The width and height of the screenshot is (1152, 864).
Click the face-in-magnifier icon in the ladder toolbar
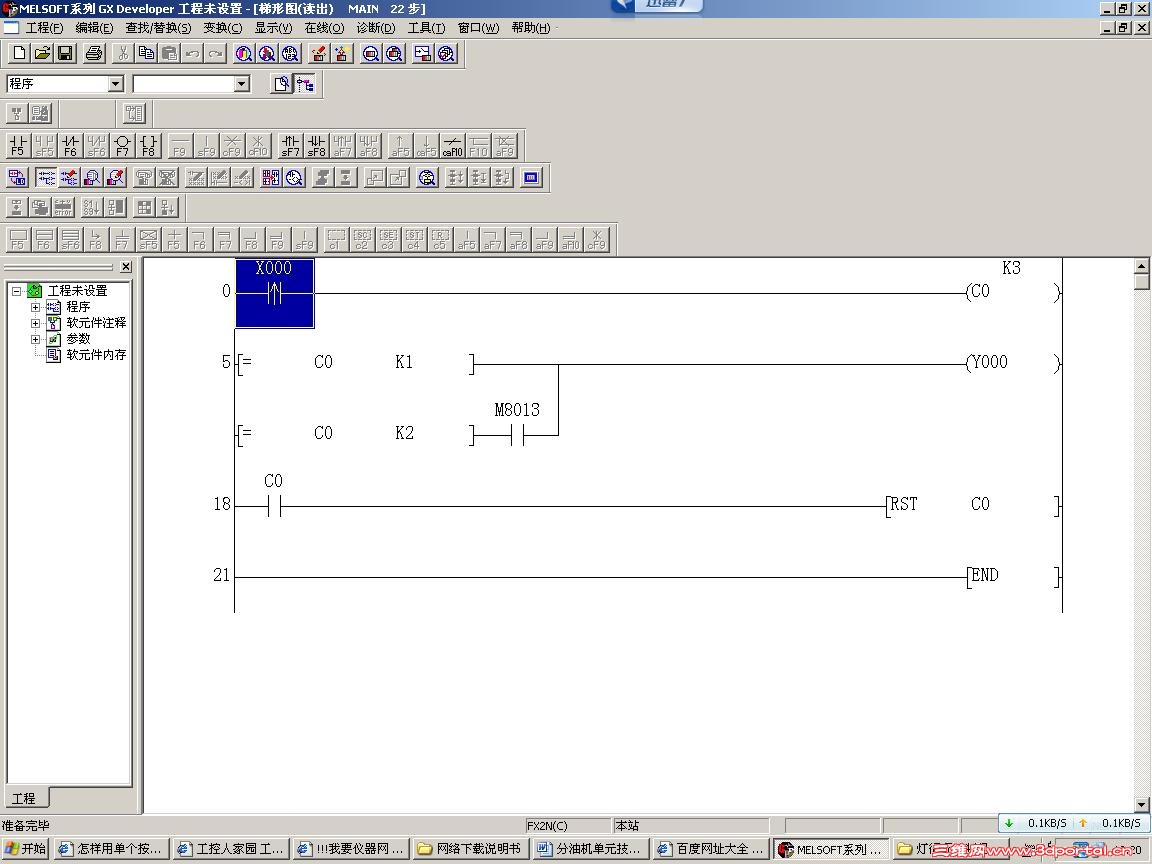pos(427,178)
